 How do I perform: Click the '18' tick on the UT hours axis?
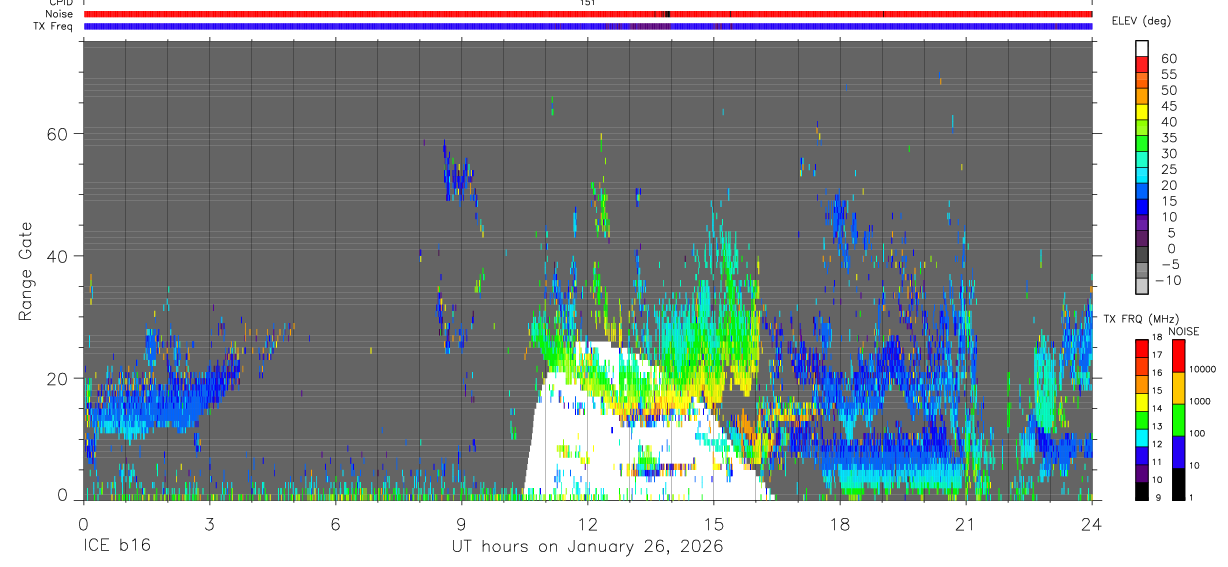click(x=840, y=523)
